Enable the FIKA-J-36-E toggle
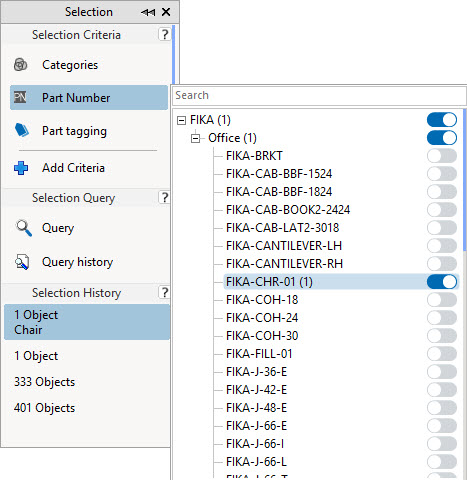467x480 pixels. point(442,372)
